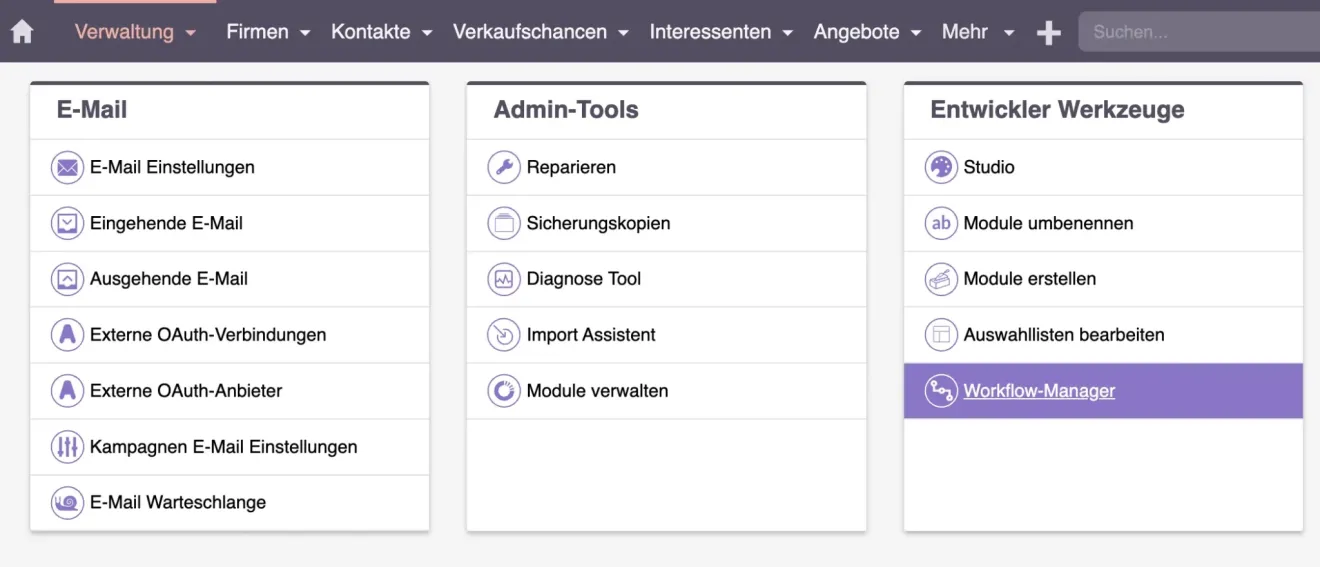Open the Eingehende E-Mail link

tap(166, 223)
